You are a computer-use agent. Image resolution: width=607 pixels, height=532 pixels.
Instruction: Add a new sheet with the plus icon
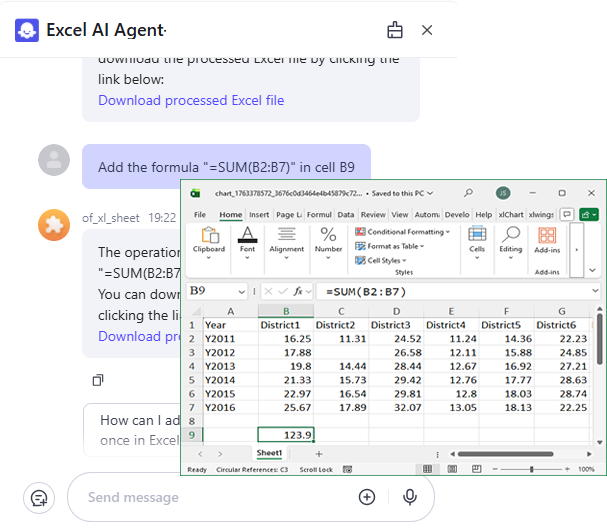319,454
